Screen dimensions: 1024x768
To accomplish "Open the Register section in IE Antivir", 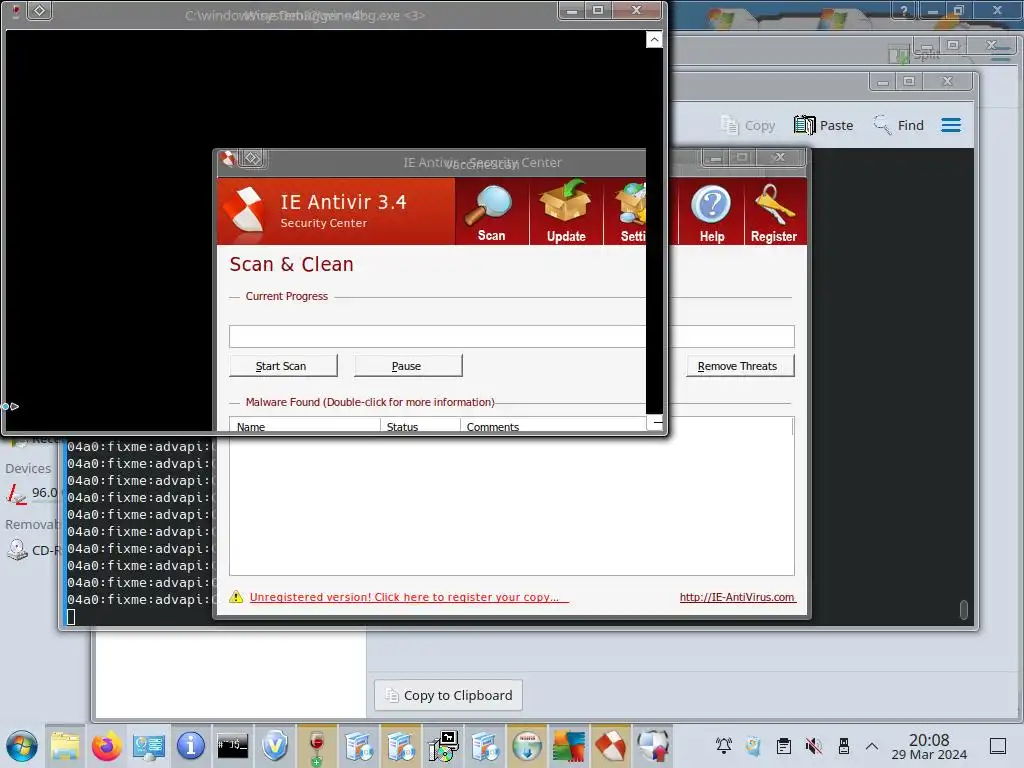I will (x=774, y=212).
